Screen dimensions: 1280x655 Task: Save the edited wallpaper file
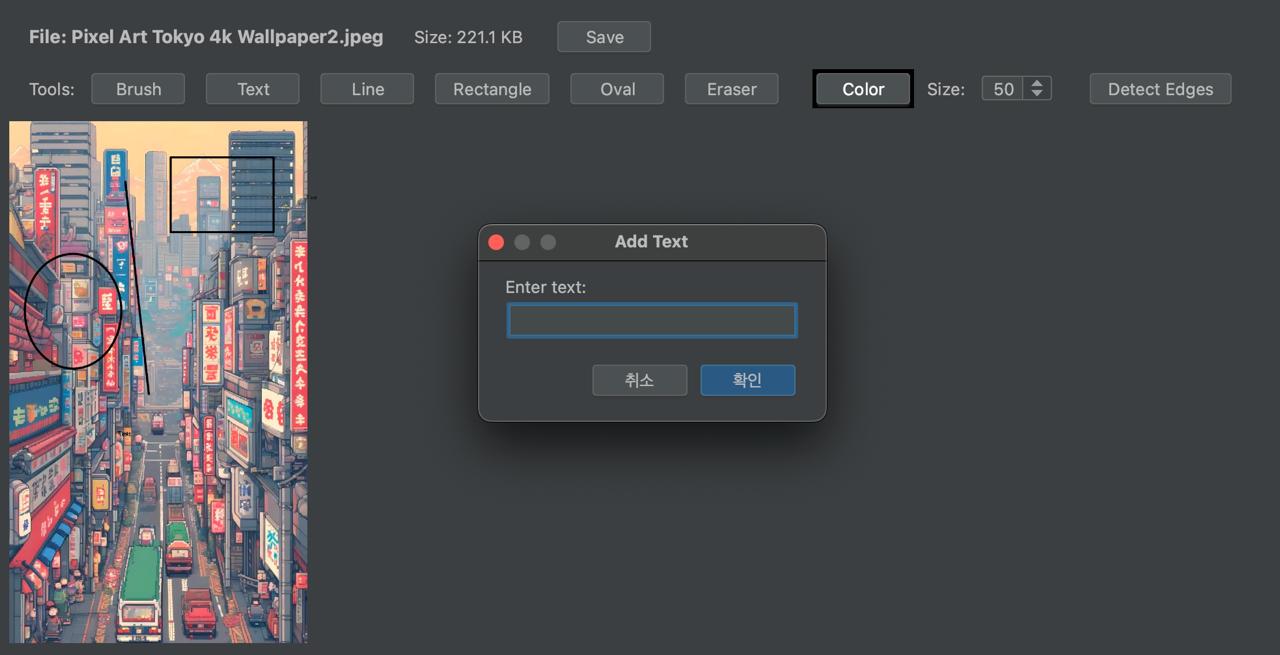(603, 36)
